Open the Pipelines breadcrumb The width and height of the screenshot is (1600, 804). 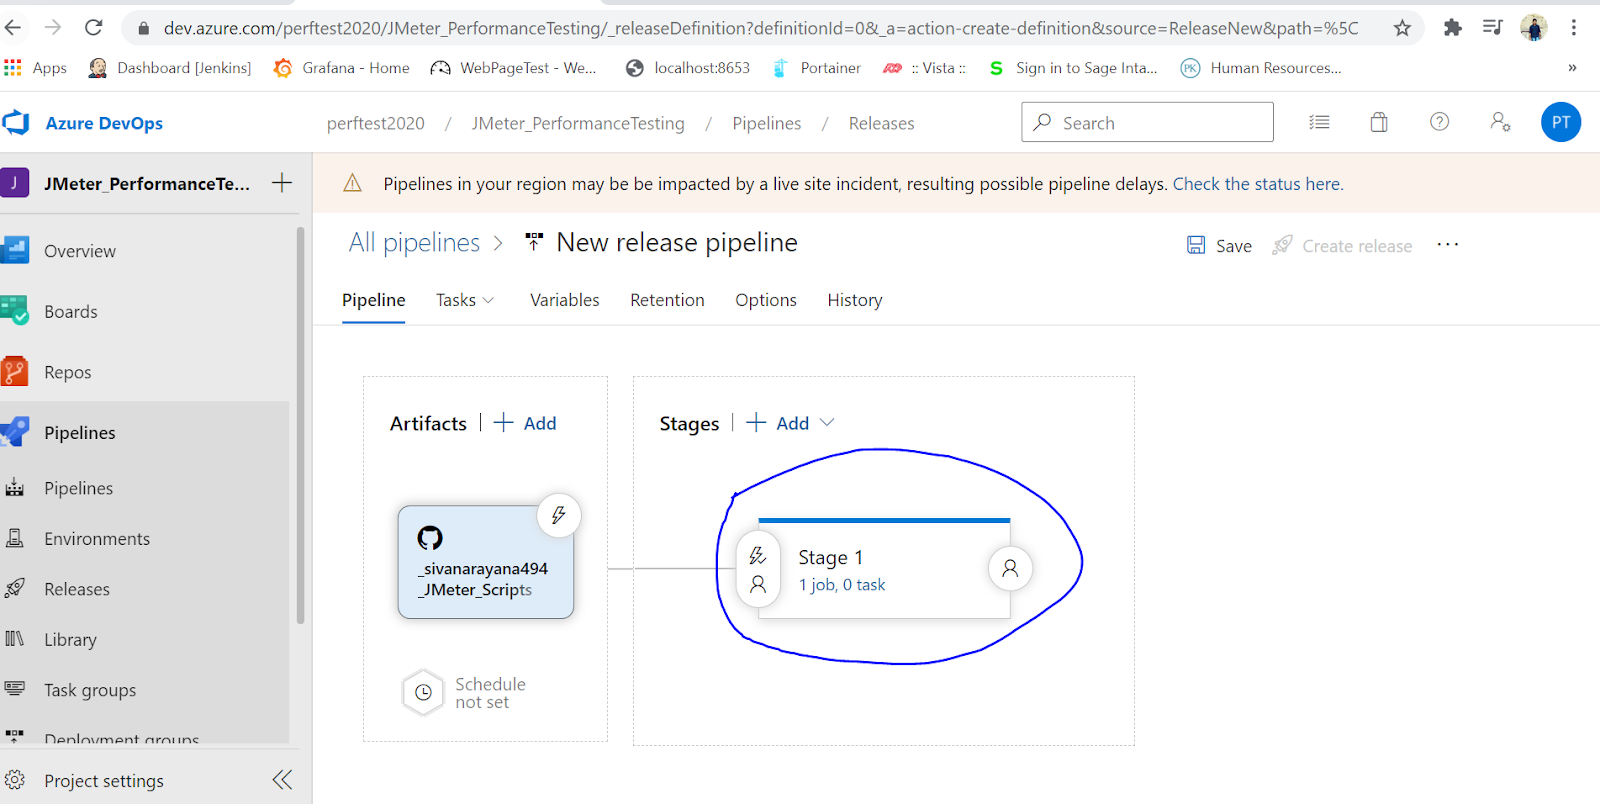pos(767,123)
